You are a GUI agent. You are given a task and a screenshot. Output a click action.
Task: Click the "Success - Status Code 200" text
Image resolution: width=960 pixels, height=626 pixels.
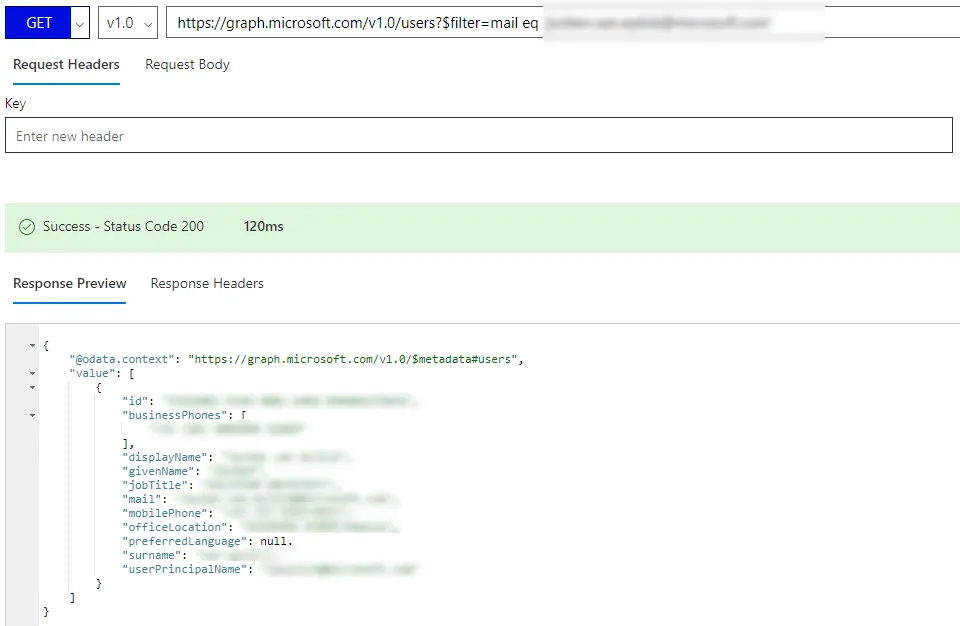click(123, 227)
